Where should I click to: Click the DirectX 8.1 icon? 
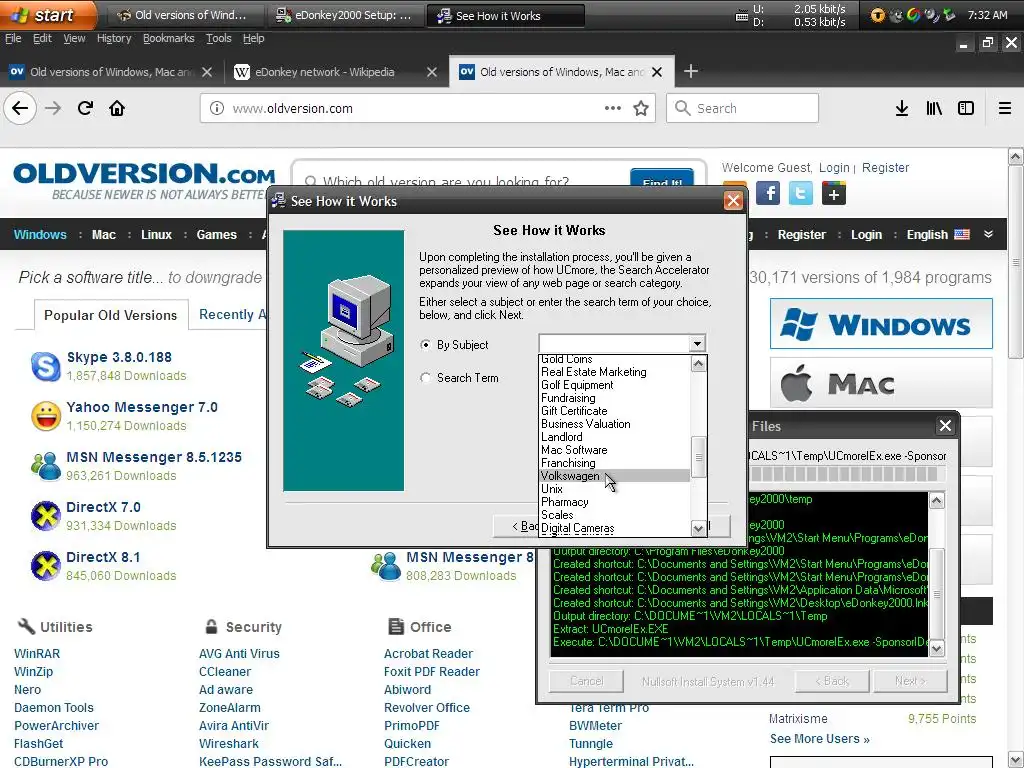tap(46, 566)
